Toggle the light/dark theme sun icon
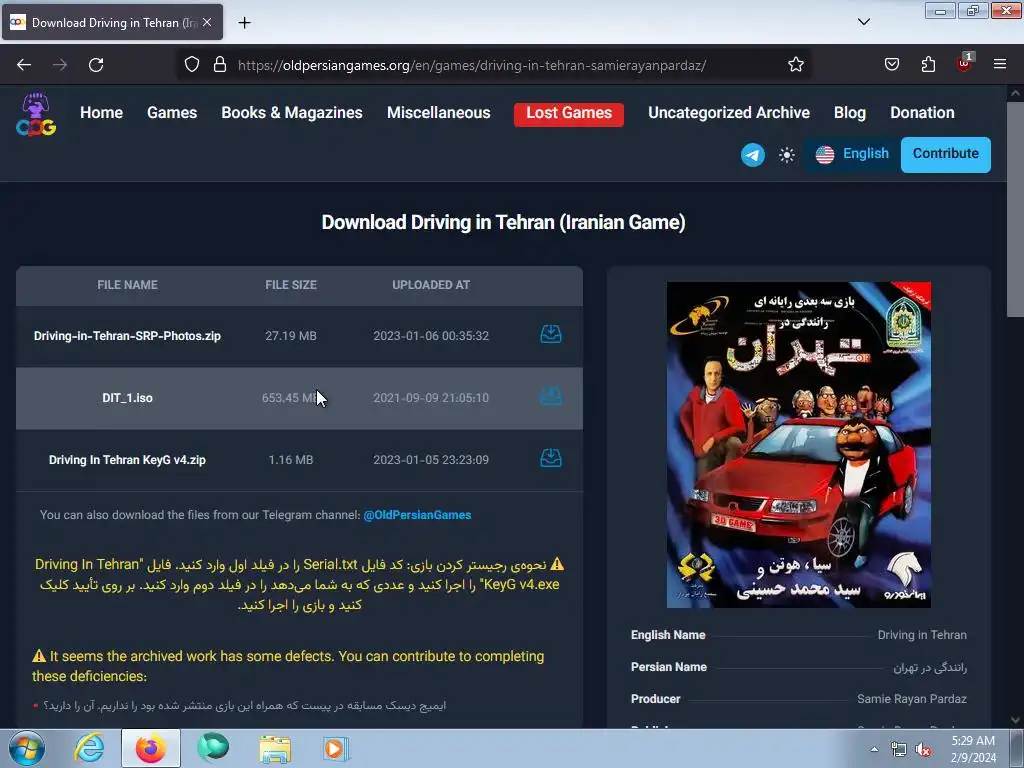The width and height of the screenshot is (1024, 768). click(x=787, y=155)
